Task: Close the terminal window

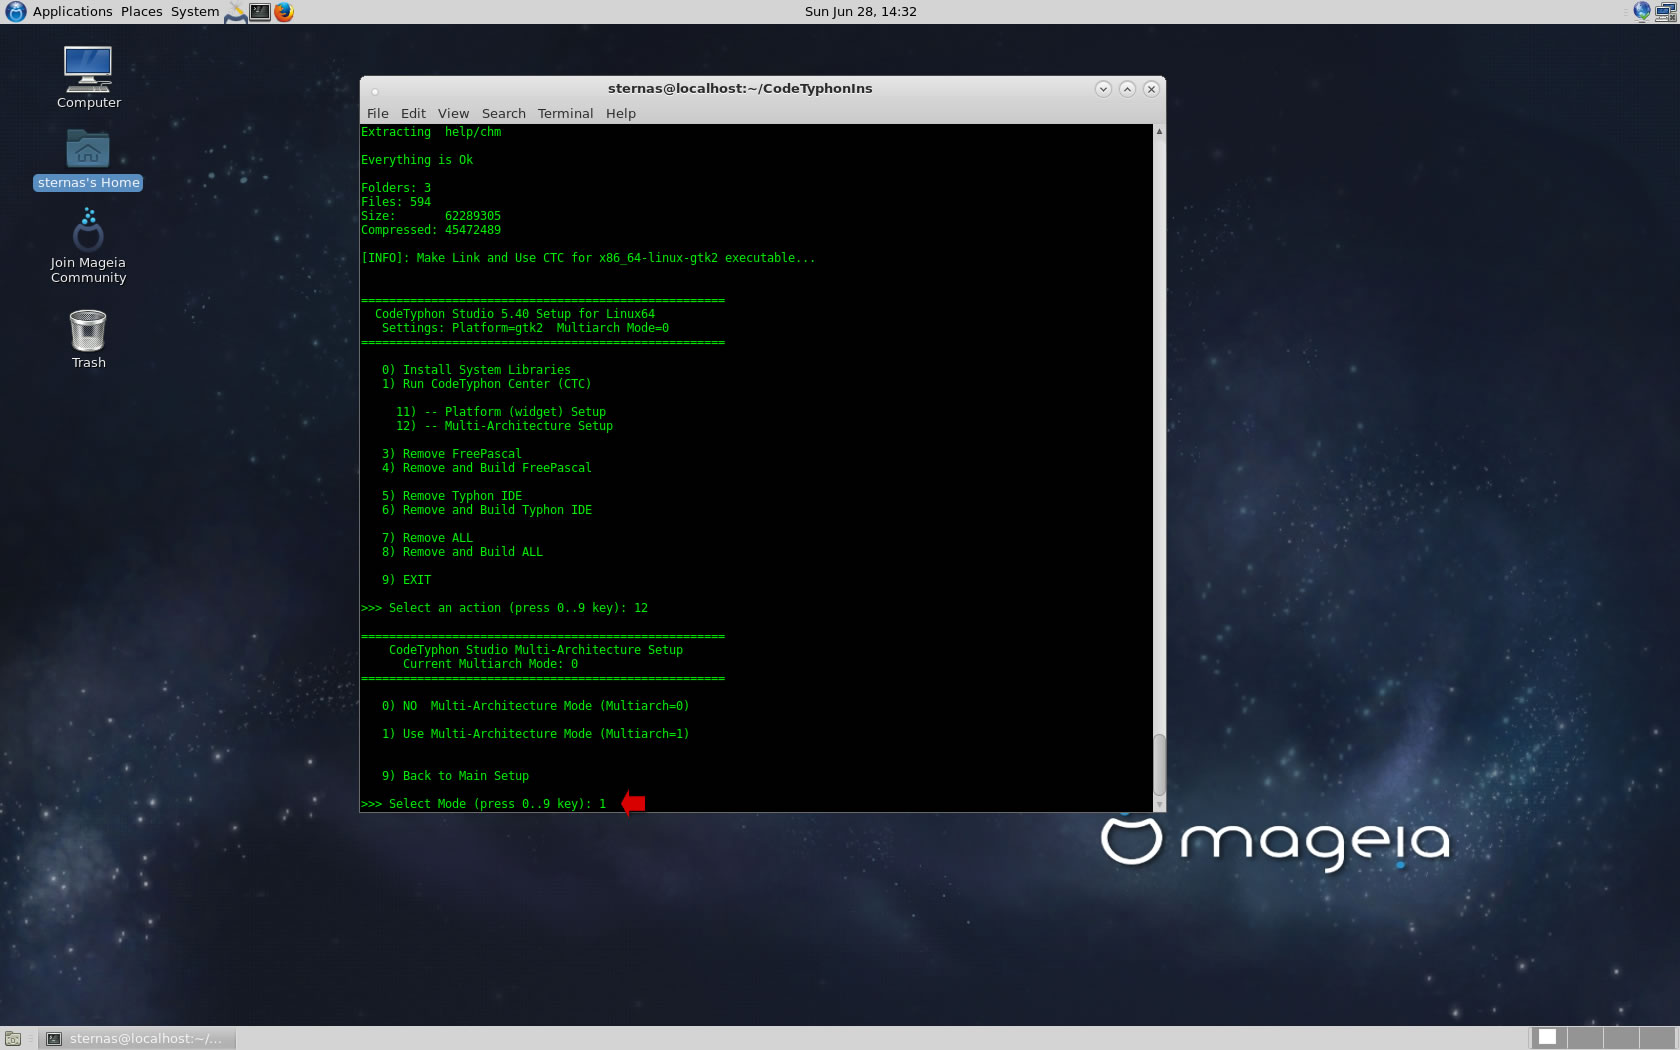Action: (1151, 89)
